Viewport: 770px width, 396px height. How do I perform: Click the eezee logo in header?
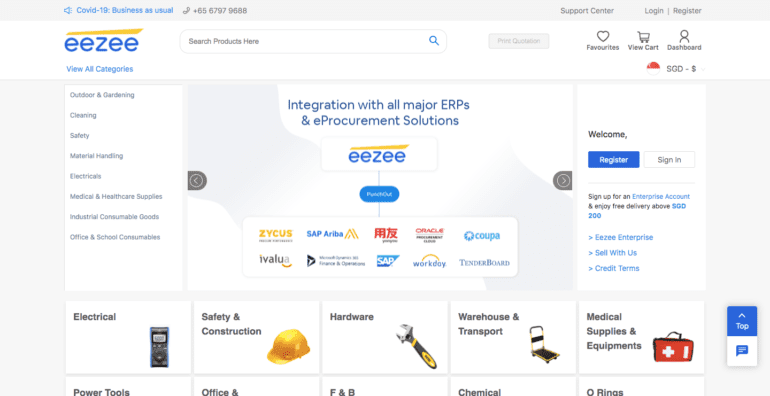pos(104,41)
